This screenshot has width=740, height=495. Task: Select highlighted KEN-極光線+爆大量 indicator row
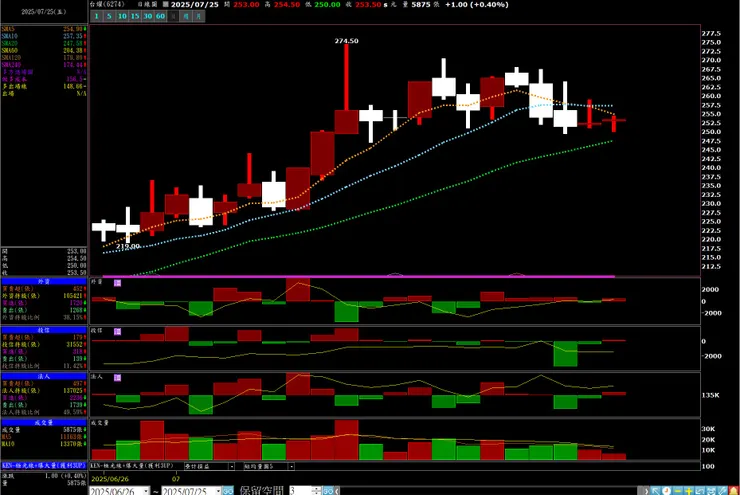43,465
